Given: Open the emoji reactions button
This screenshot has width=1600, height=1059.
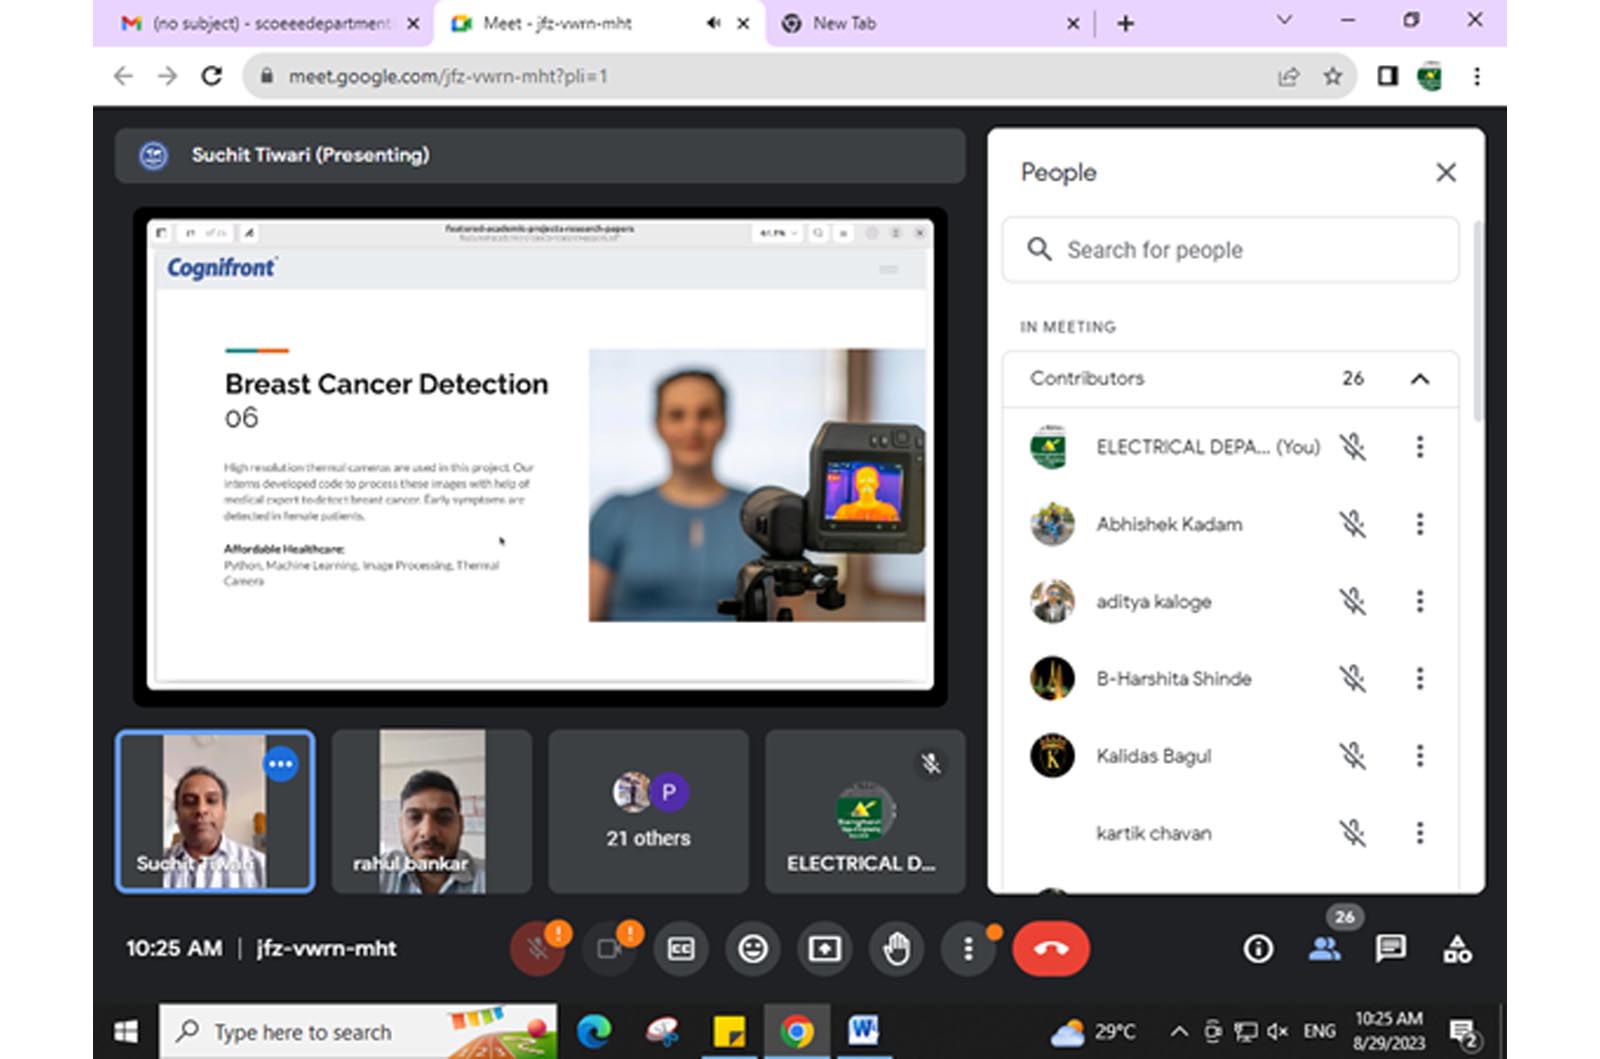Looking at the screenshot, I should (x=752, y=948).
